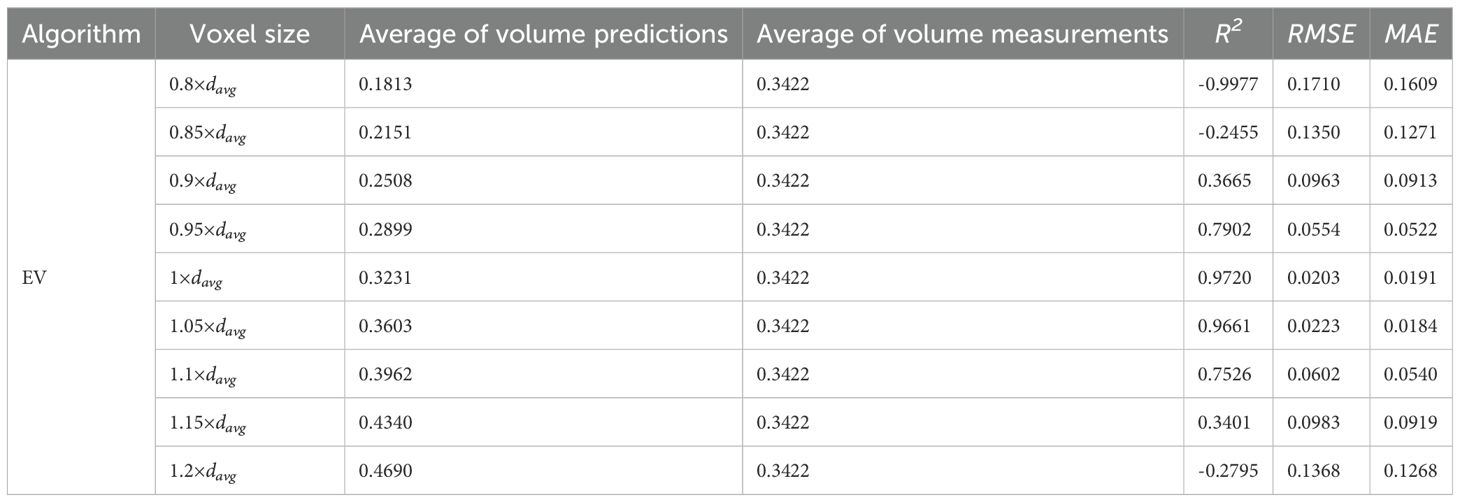The height and width of the screenshot is (502, 1460).
Task: Click the 0.3231 volume prediction value
Action: click(385, 277)
